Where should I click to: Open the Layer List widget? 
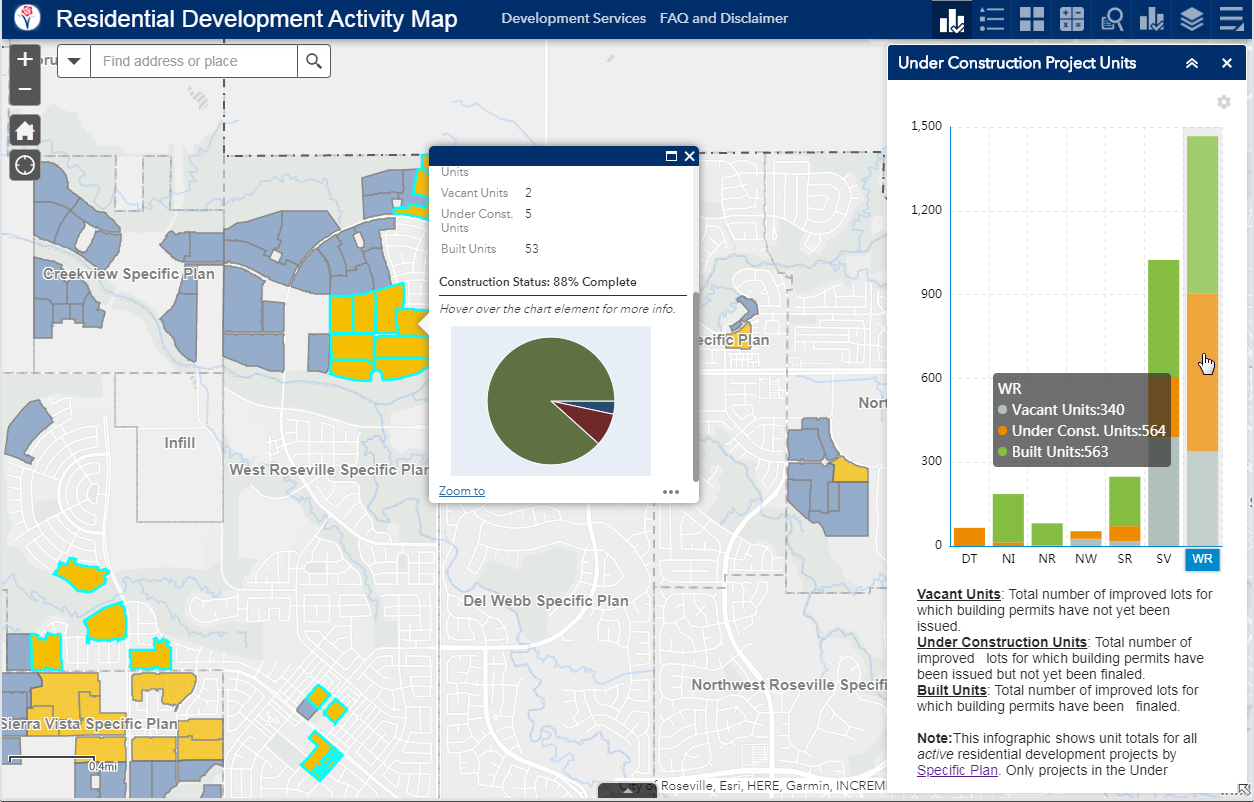(1190, 19)
